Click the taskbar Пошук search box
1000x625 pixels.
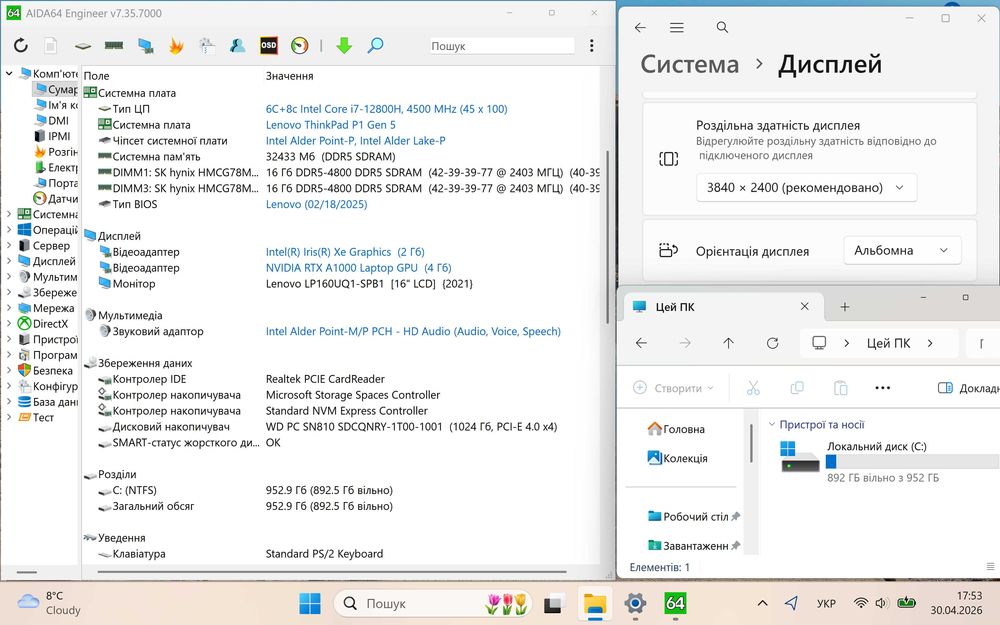433,603
